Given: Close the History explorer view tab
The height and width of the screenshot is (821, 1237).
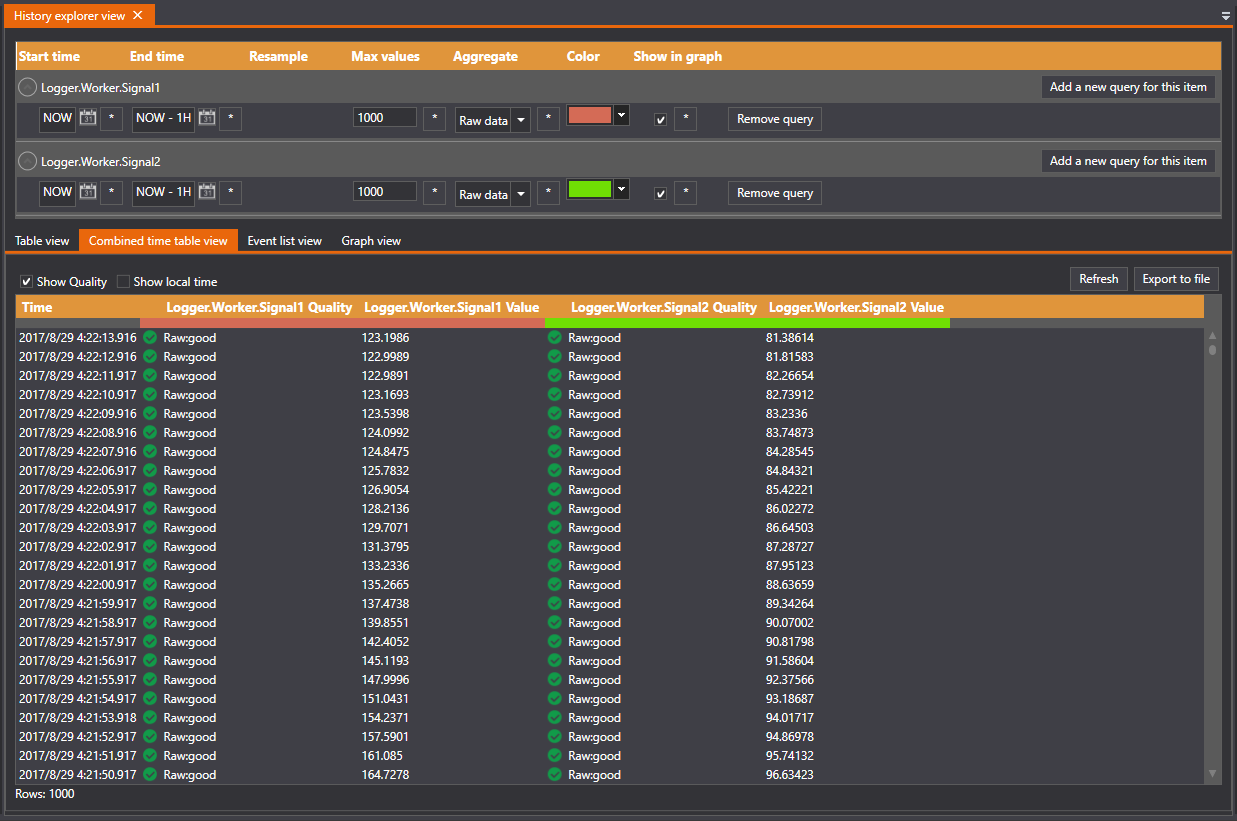Looking at the screenshot, I should 138,15.
